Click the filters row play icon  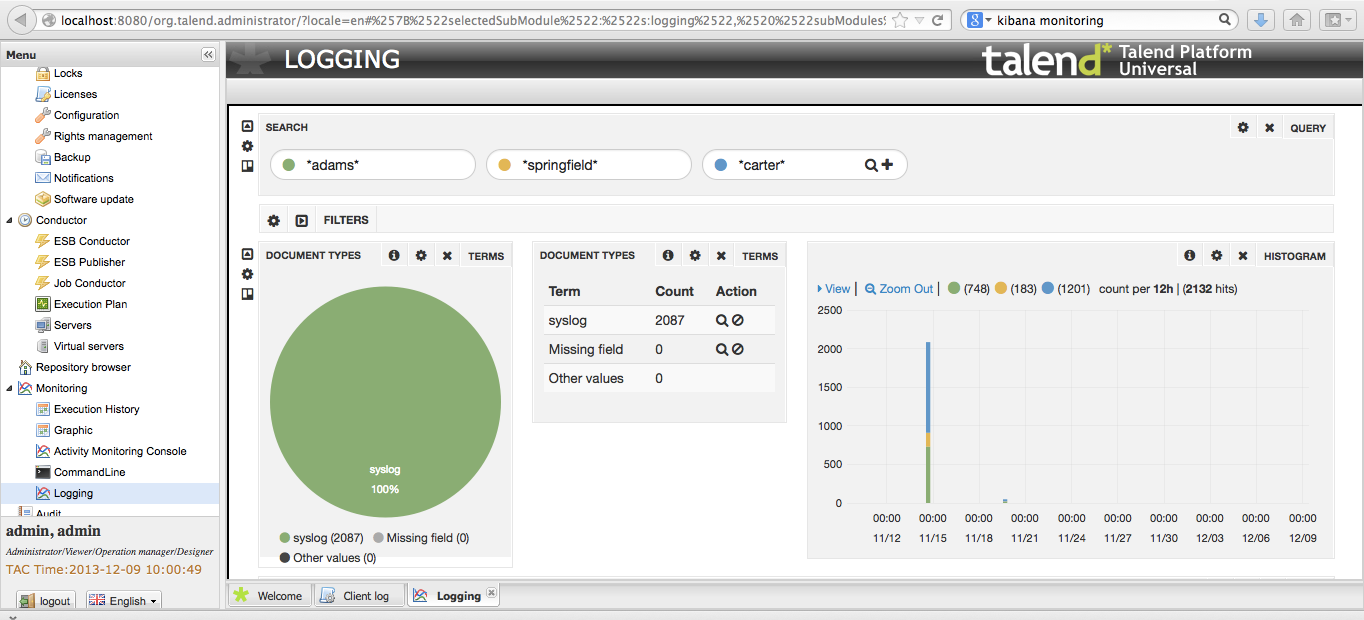pyautogui.click(x=301, y=220)
